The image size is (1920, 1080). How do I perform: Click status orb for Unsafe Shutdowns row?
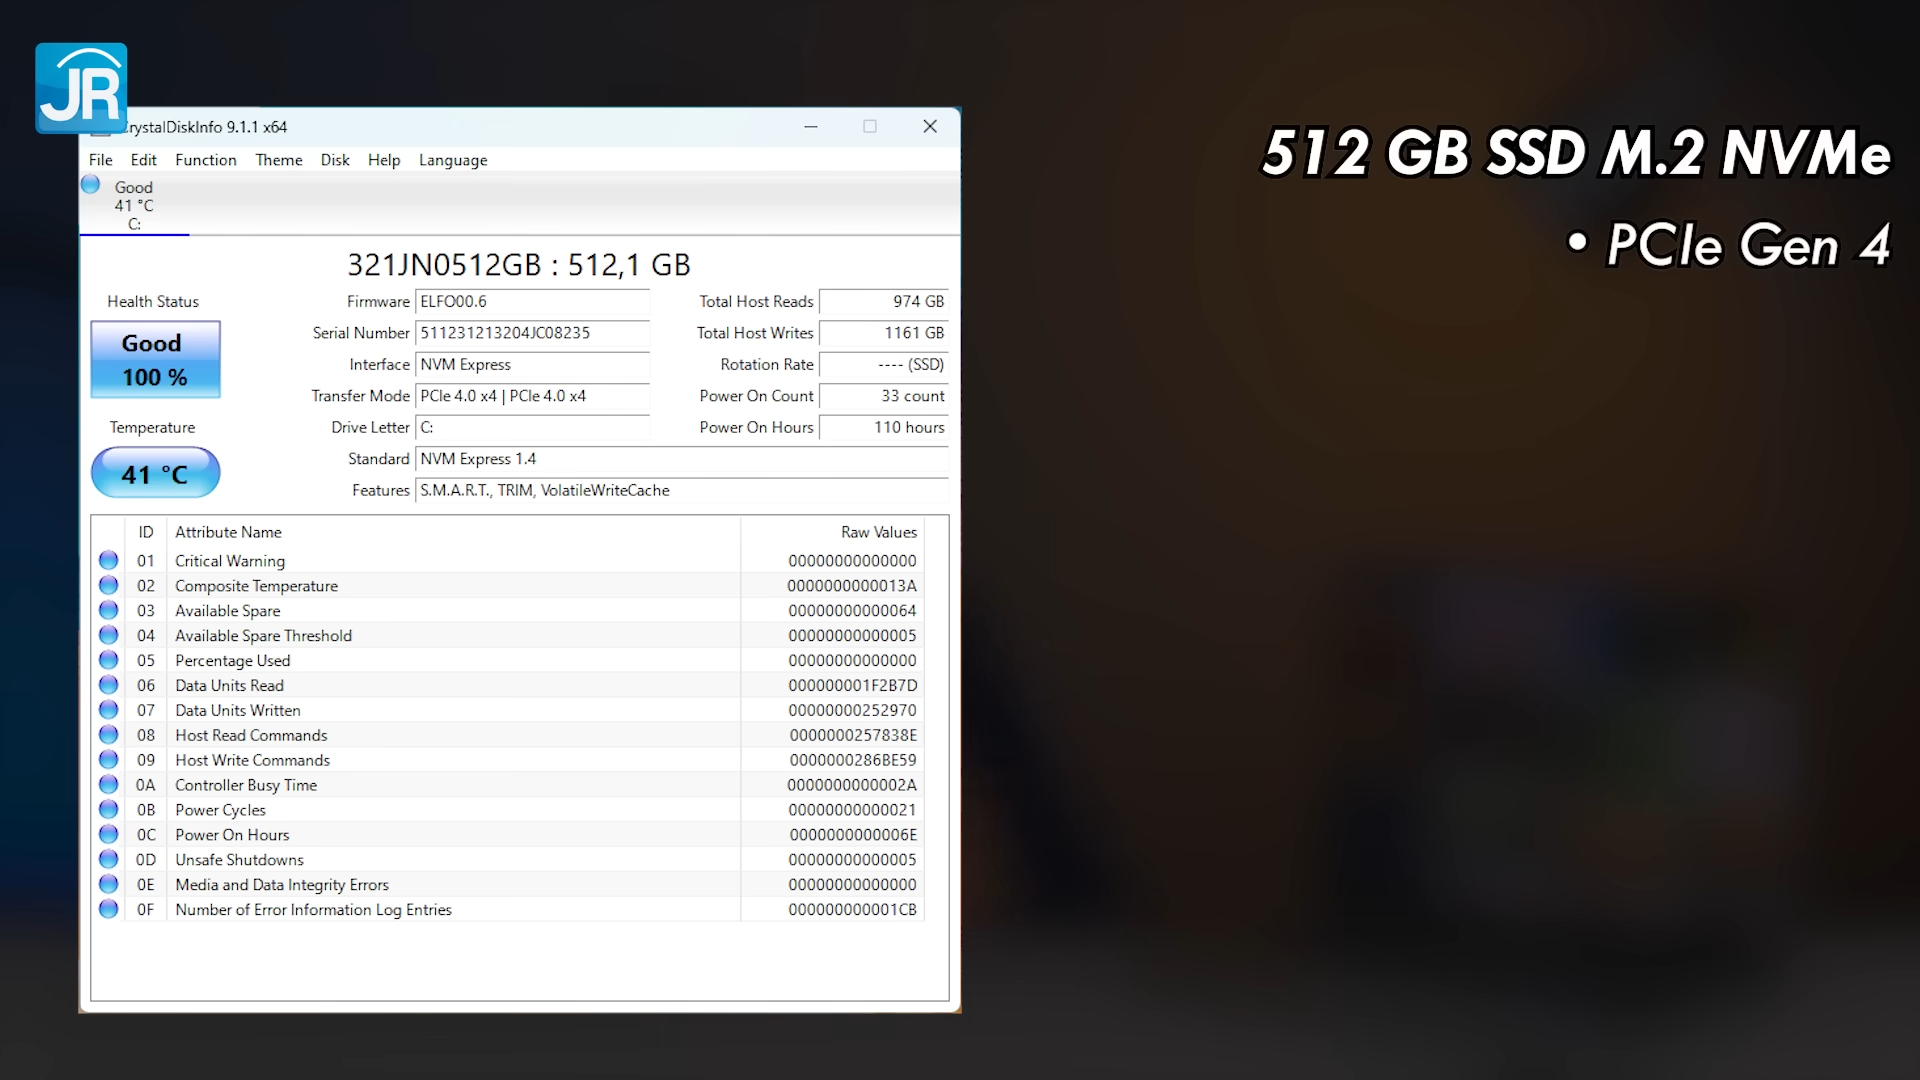108,859
